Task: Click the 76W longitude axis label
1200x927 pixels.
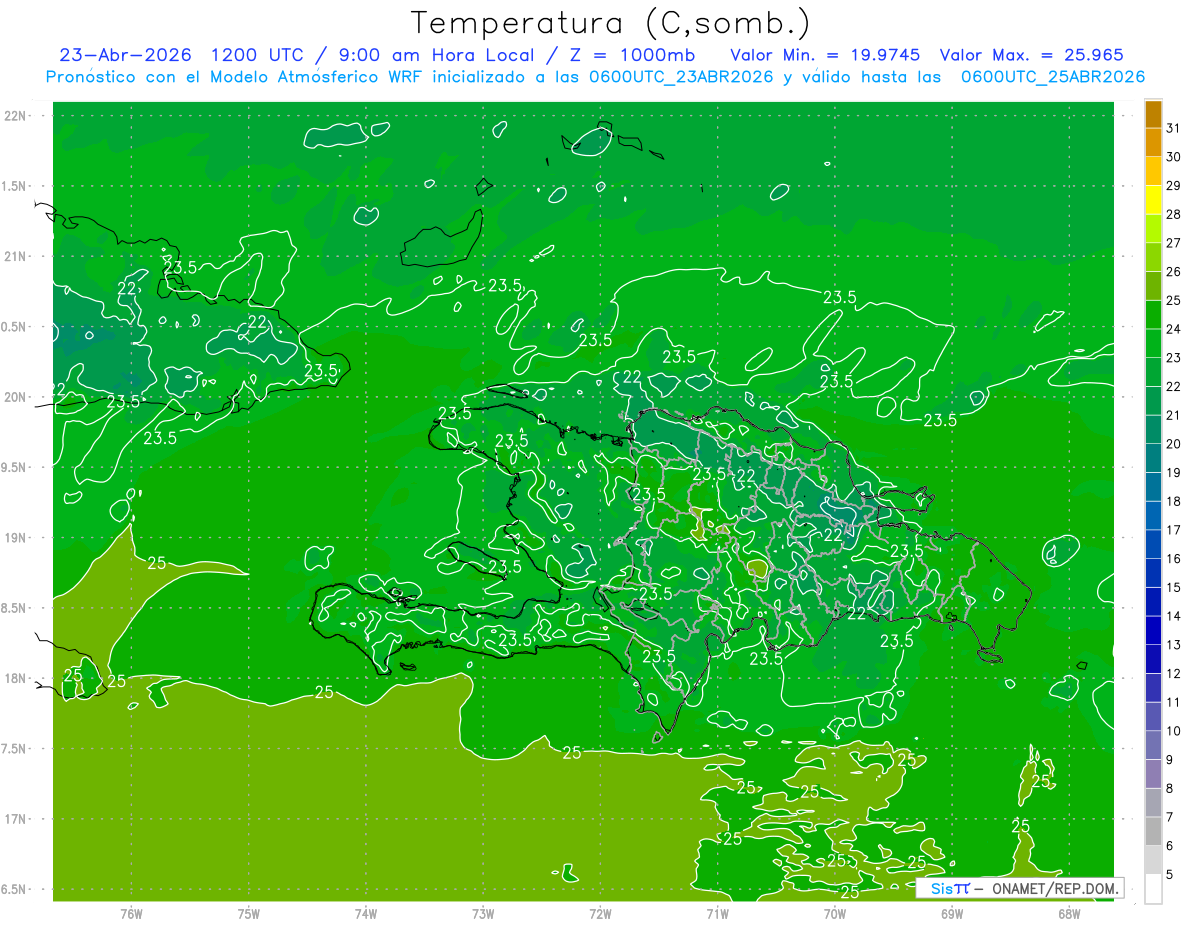Action: tap(131, 914)
